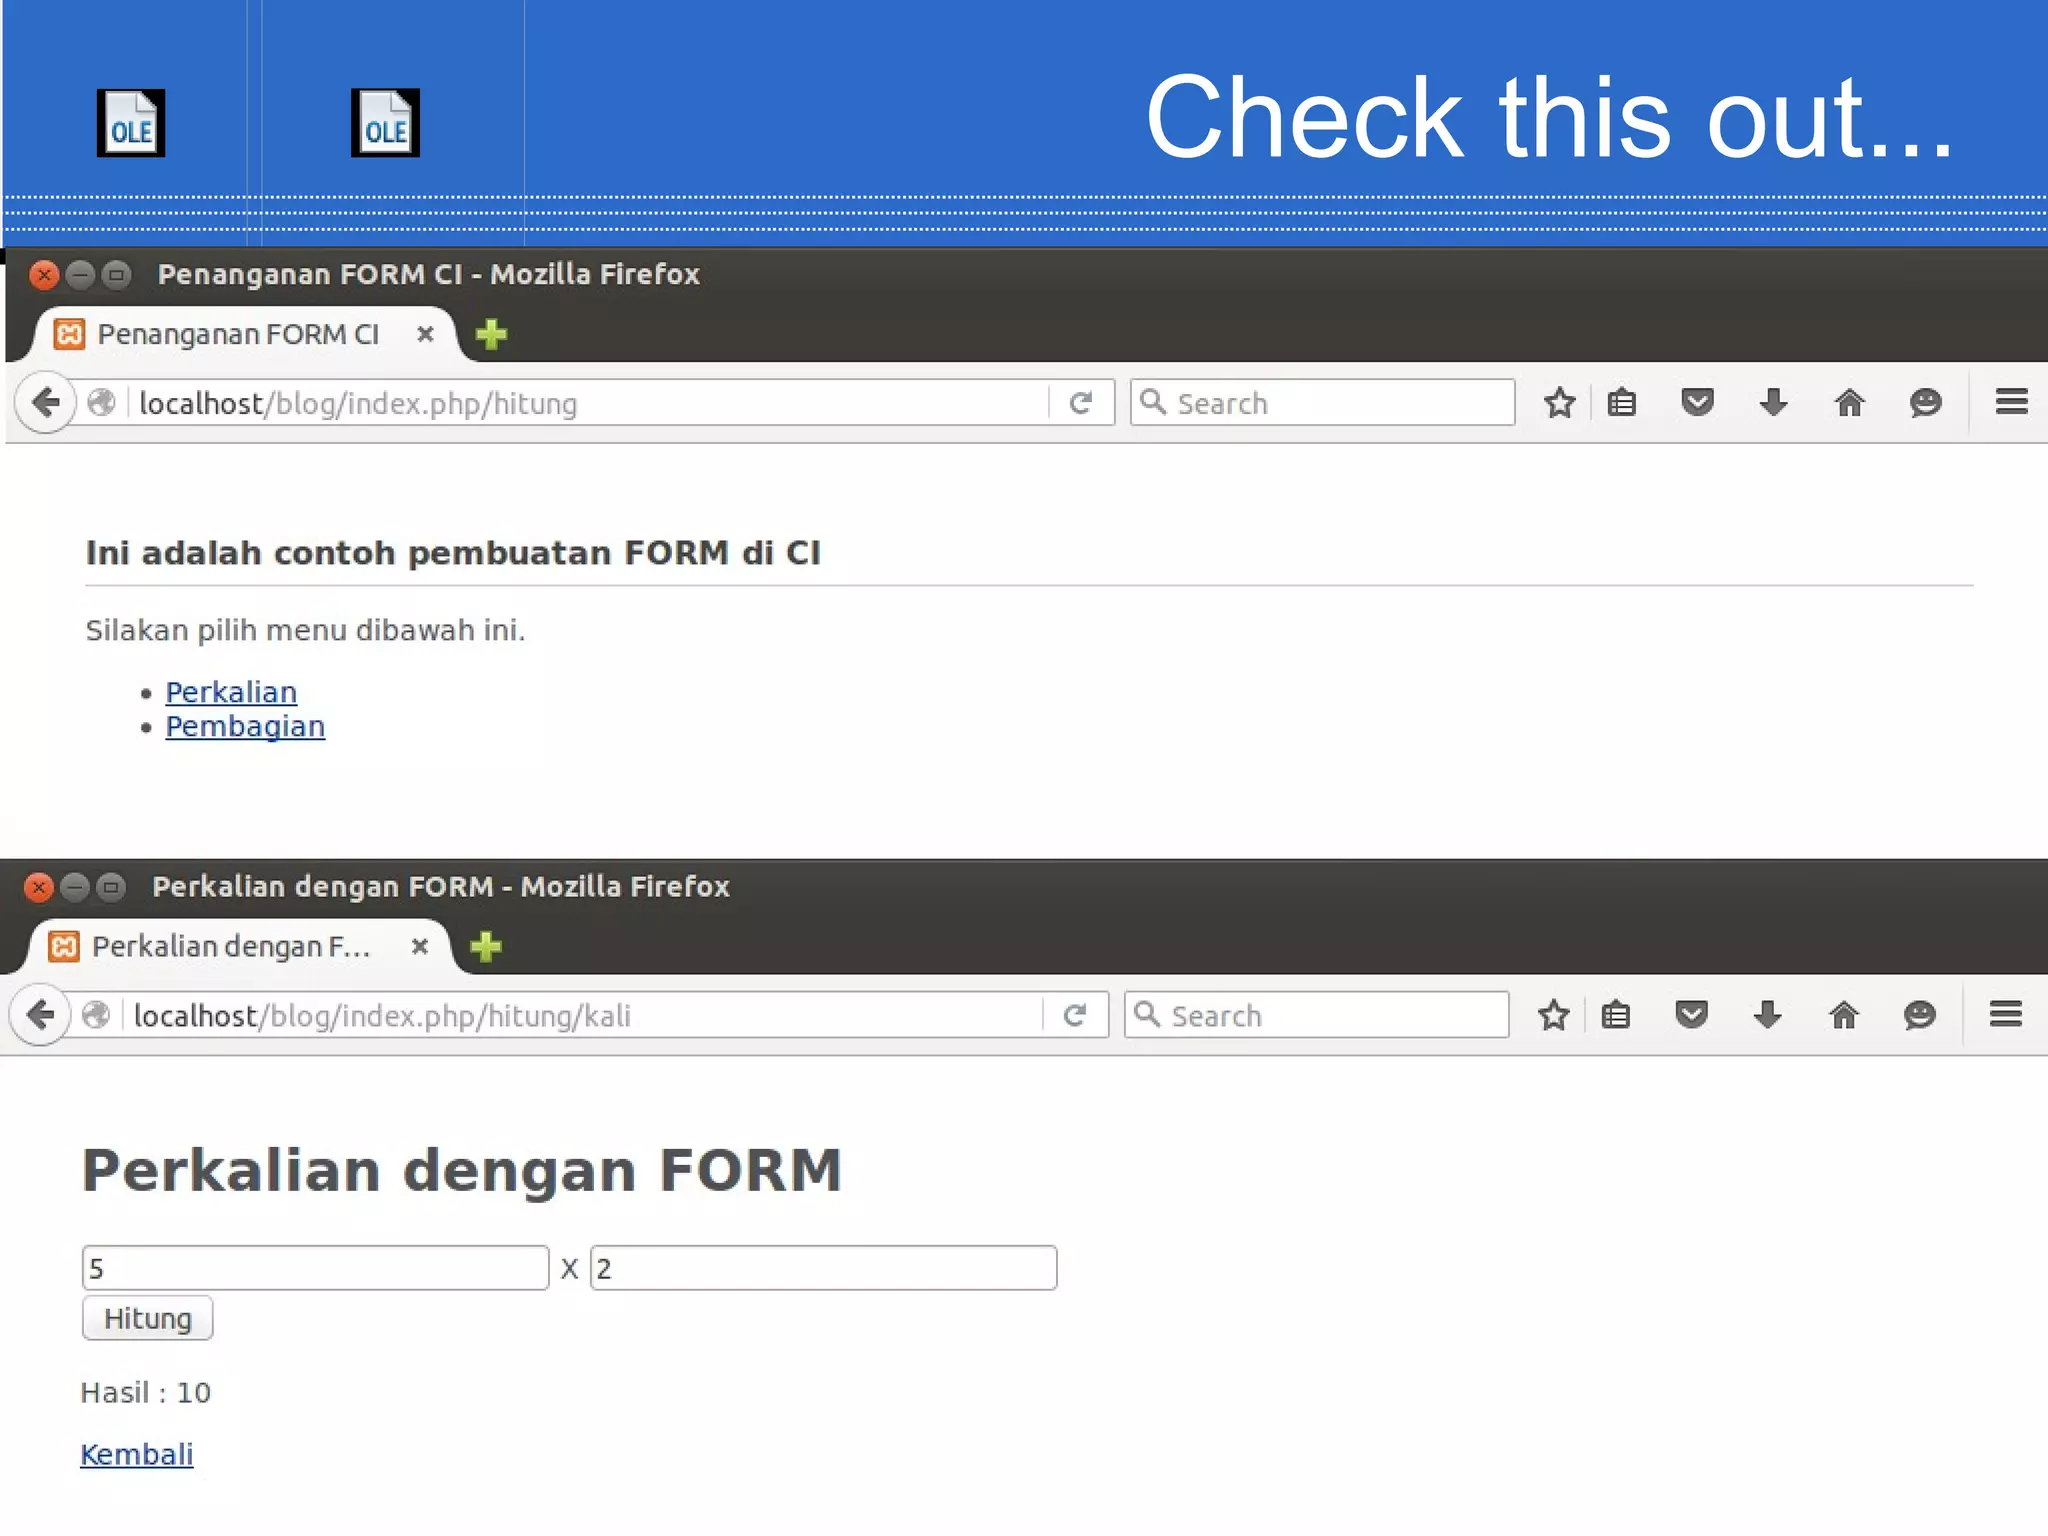Open hamburger menu in lower Firefox window
Viewport: 2048px width, 1536px height.
(2005, 1014)
